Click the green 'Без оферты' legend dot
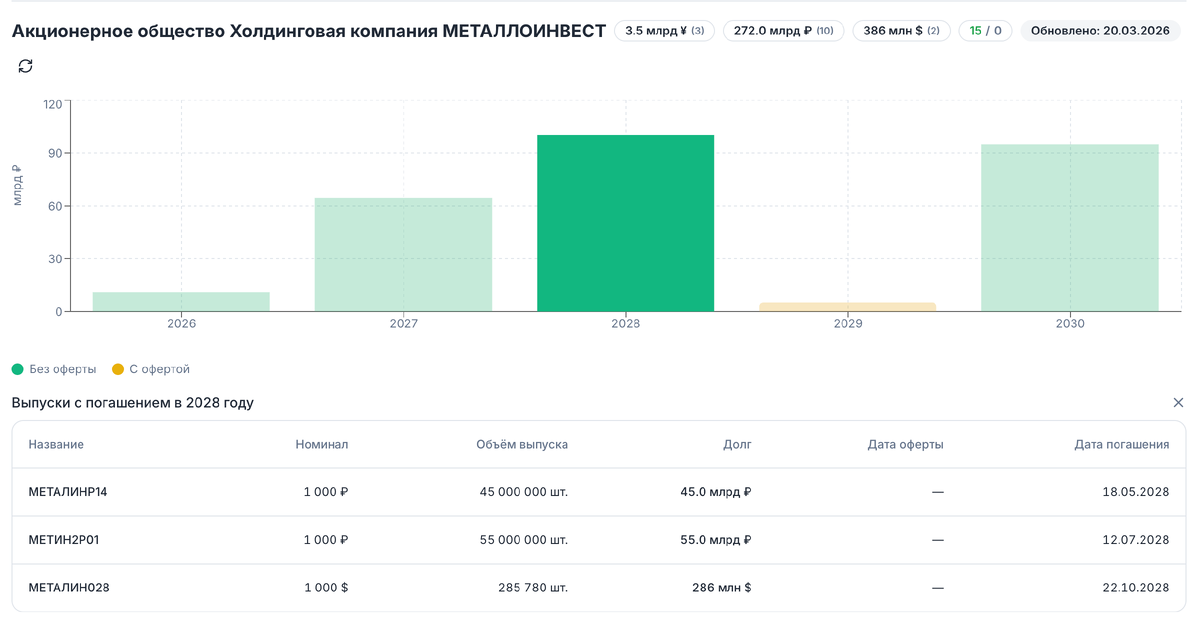The height and width of the screenshot is (623, 1200). [17, 369]
